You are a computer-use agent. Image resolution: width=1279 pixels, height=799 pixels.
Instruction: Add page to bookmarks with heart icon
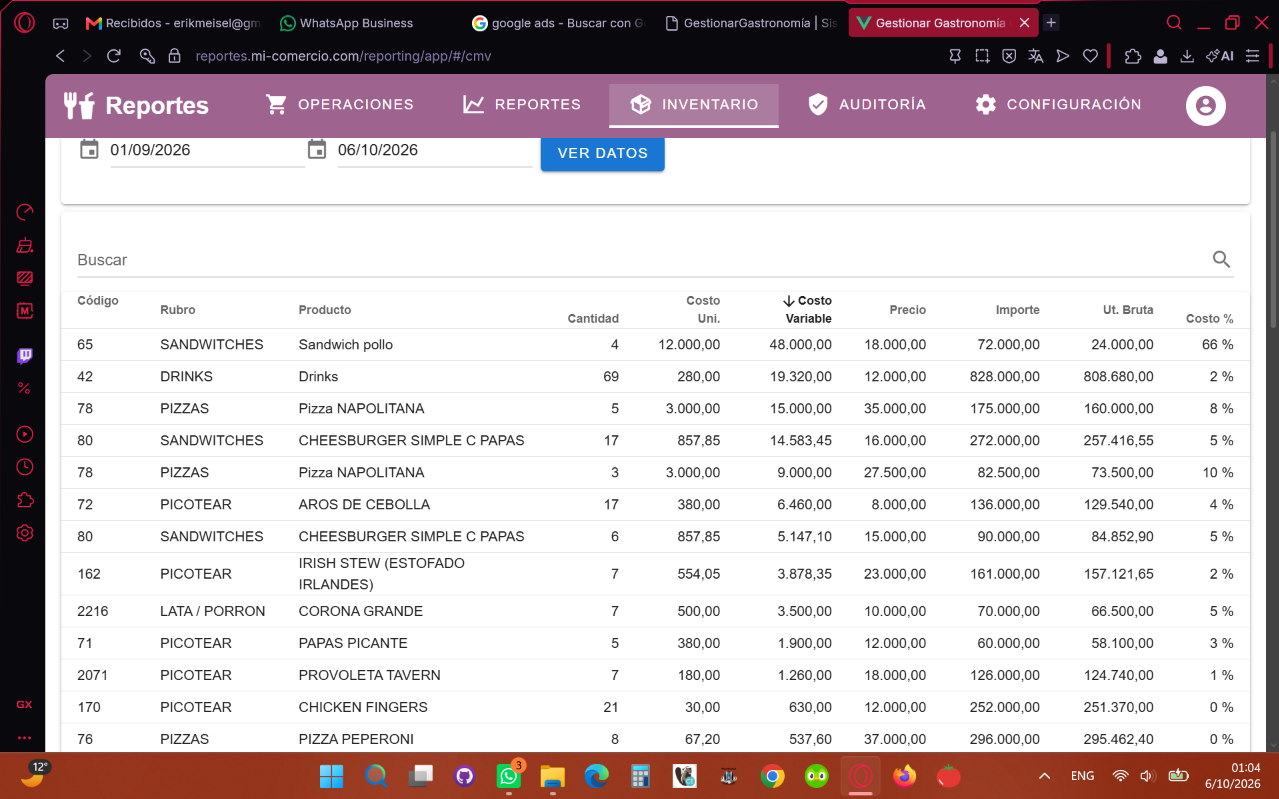(x=1091, y=56)
